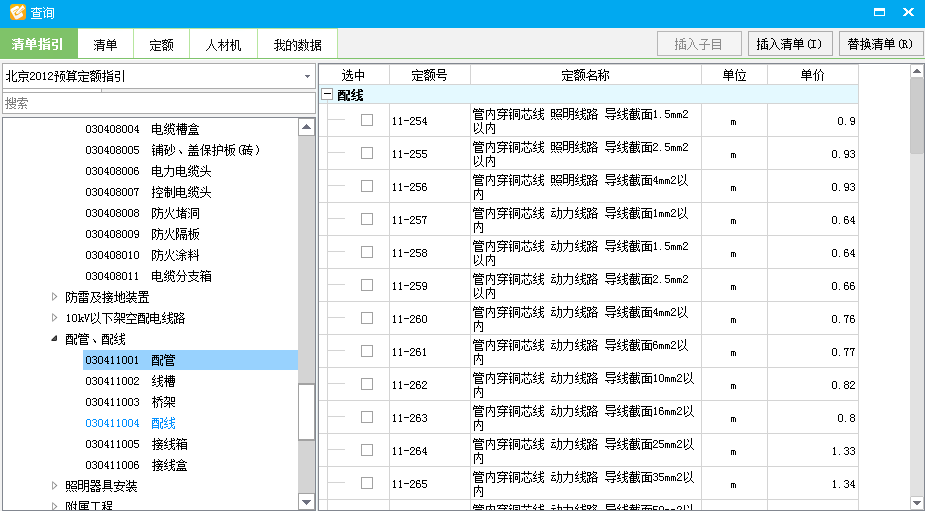Select tree item 030408006 电力电缆头

pyautogui.click(x=147, y=171)
